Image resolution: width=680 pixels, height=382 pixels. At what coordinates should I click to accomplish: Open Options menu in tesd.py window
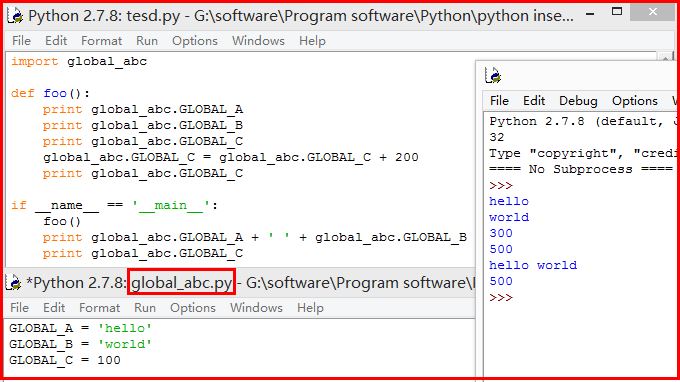click(195, 41)
